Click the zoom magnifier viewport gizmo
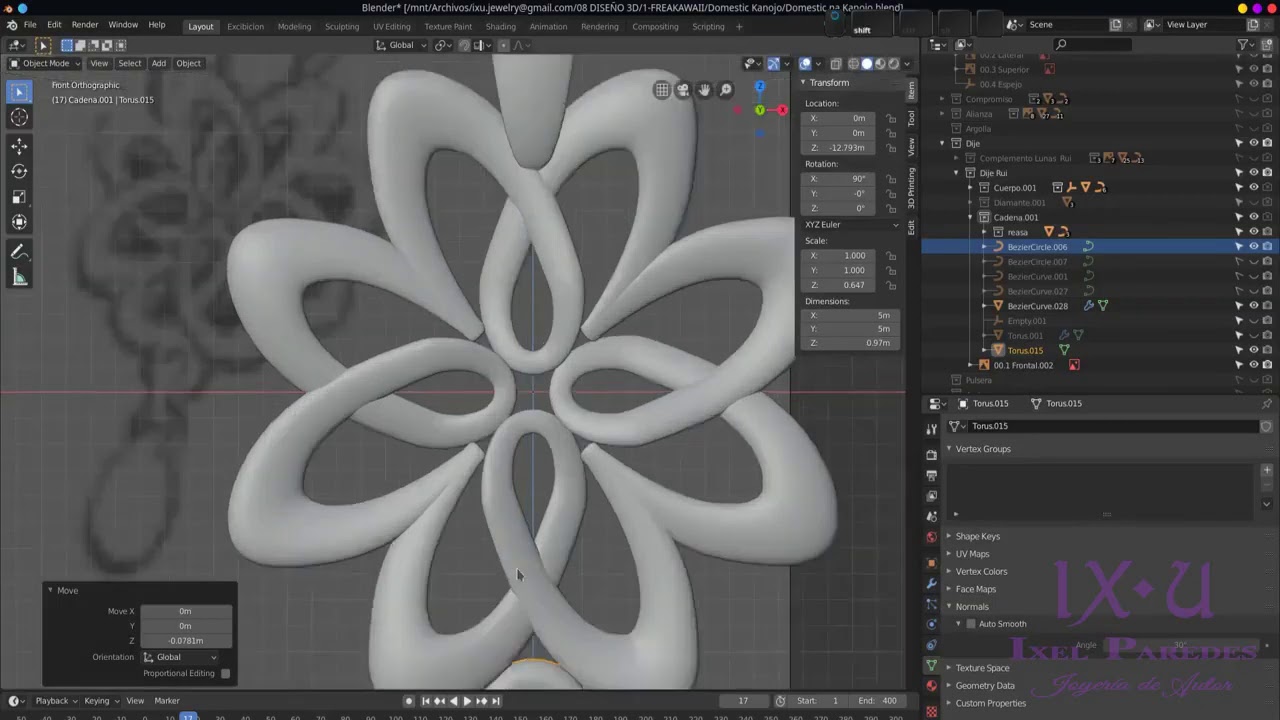The image size is (1280, 720). (726, 90)
